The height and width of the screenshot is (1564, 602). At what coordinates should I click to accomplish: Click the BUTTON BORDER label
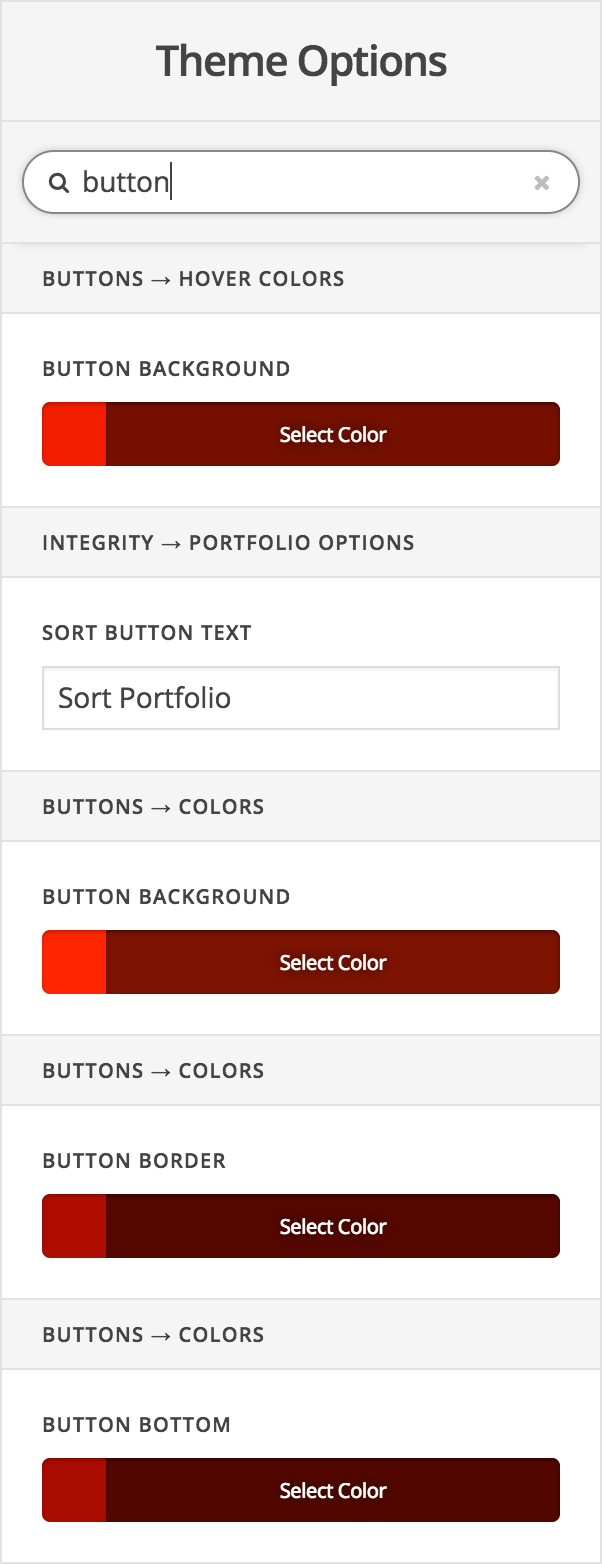point(134,1161)
